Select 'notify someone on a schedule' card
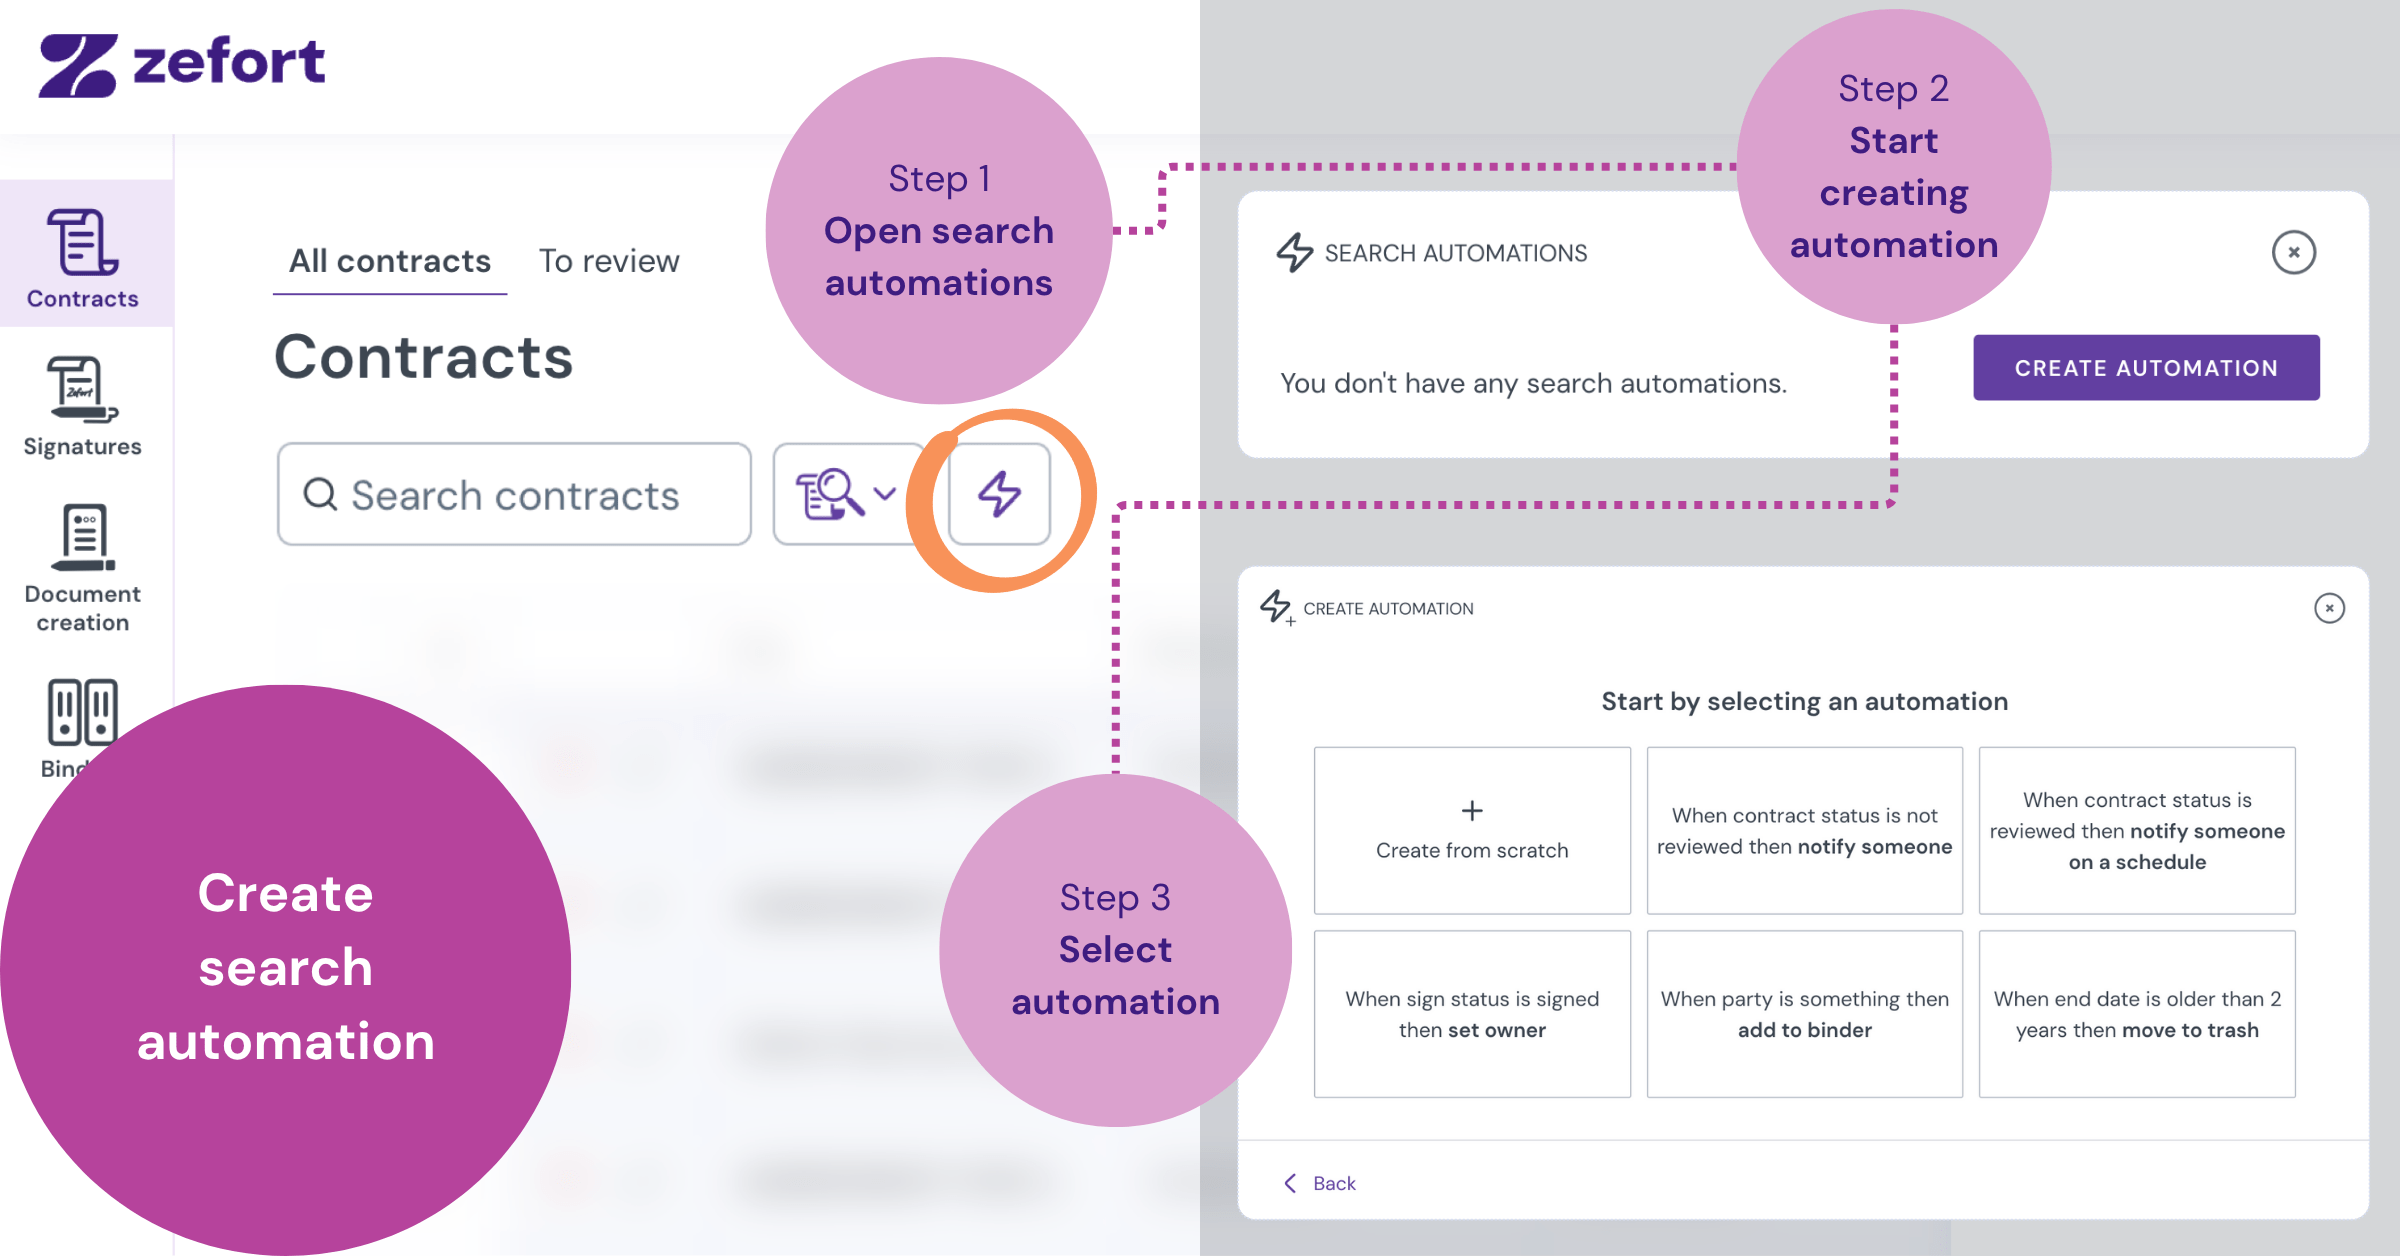The width and height of the screenshot is (2400, 1256). pyautogui.click(x=2137, y=830)
